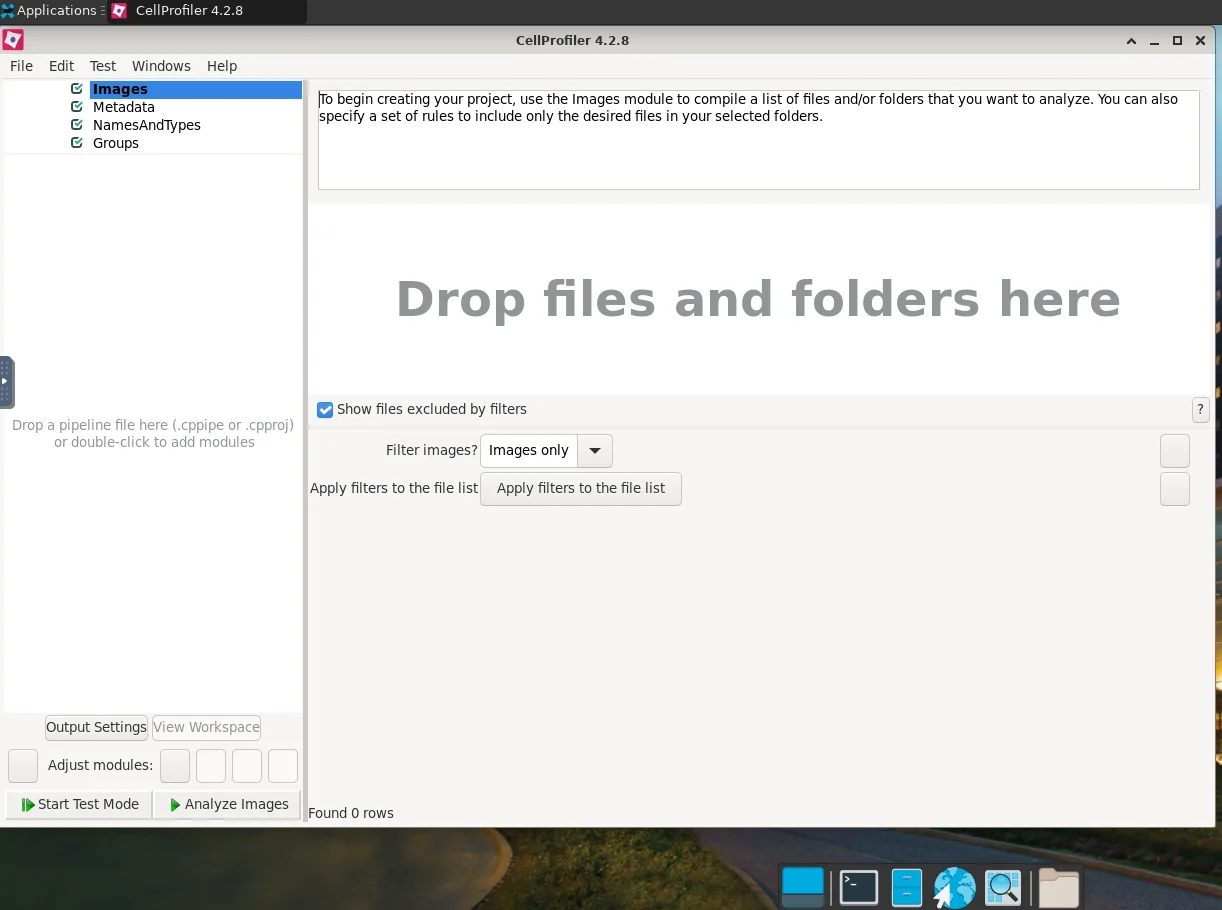Select the Groups module
The image size is (1222, 910).
tap(116, 143)
